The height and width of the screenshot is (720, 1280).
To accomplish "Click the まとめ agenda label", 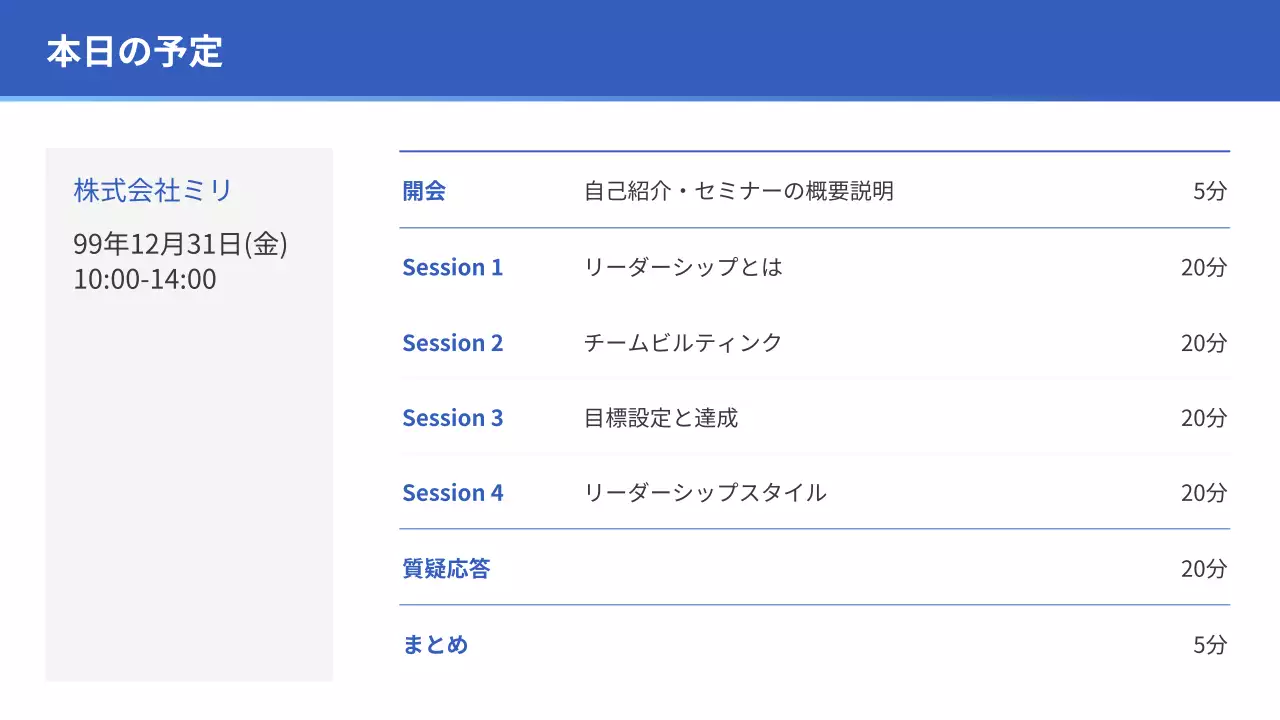I will [435, 645].
